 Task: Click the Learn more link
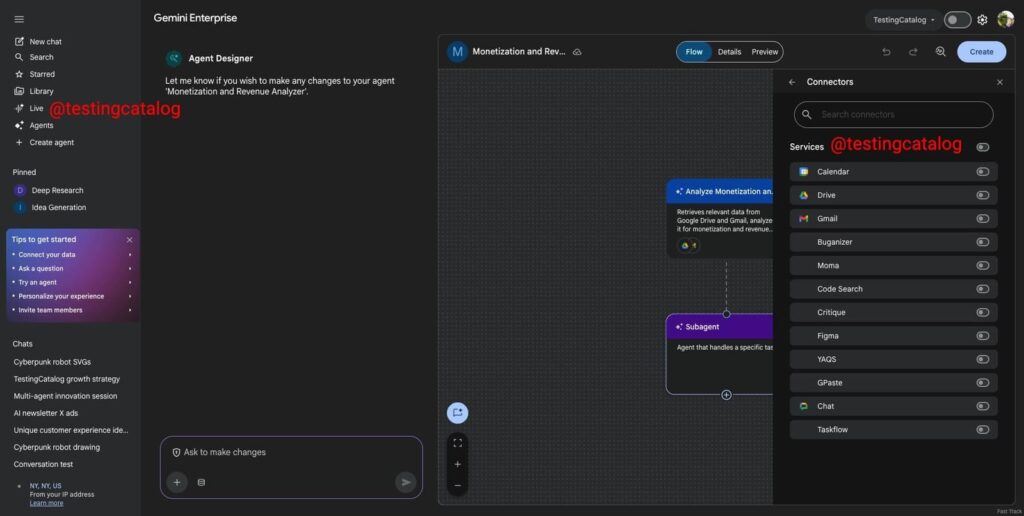pyautogui.click(x=46, y=504)
